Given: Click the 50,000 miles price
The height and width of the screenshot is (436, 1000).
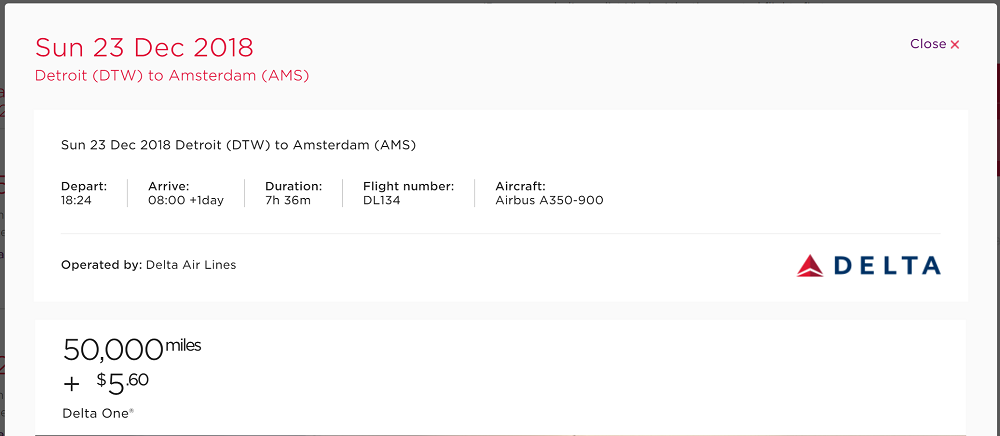Looking at the screenshot, I should pos(131,349).
